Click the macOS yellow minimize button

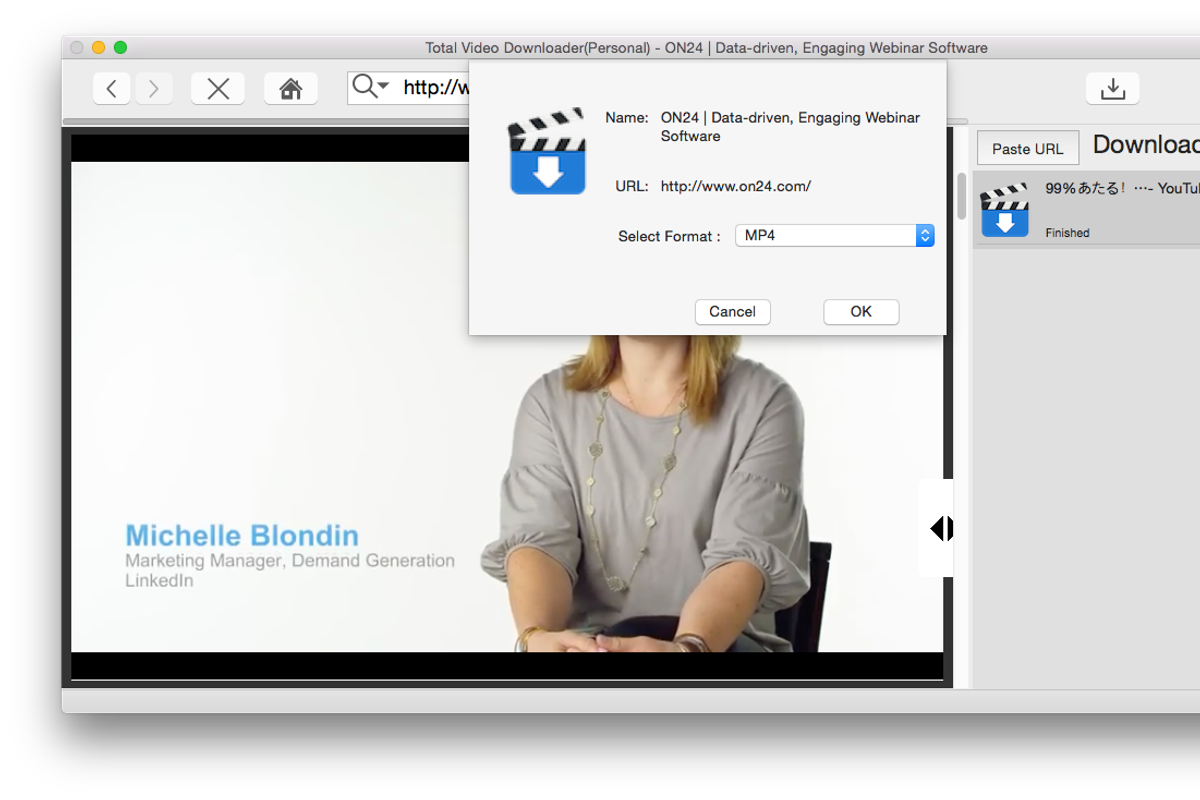pyautogui.click(x=98, y=48)
